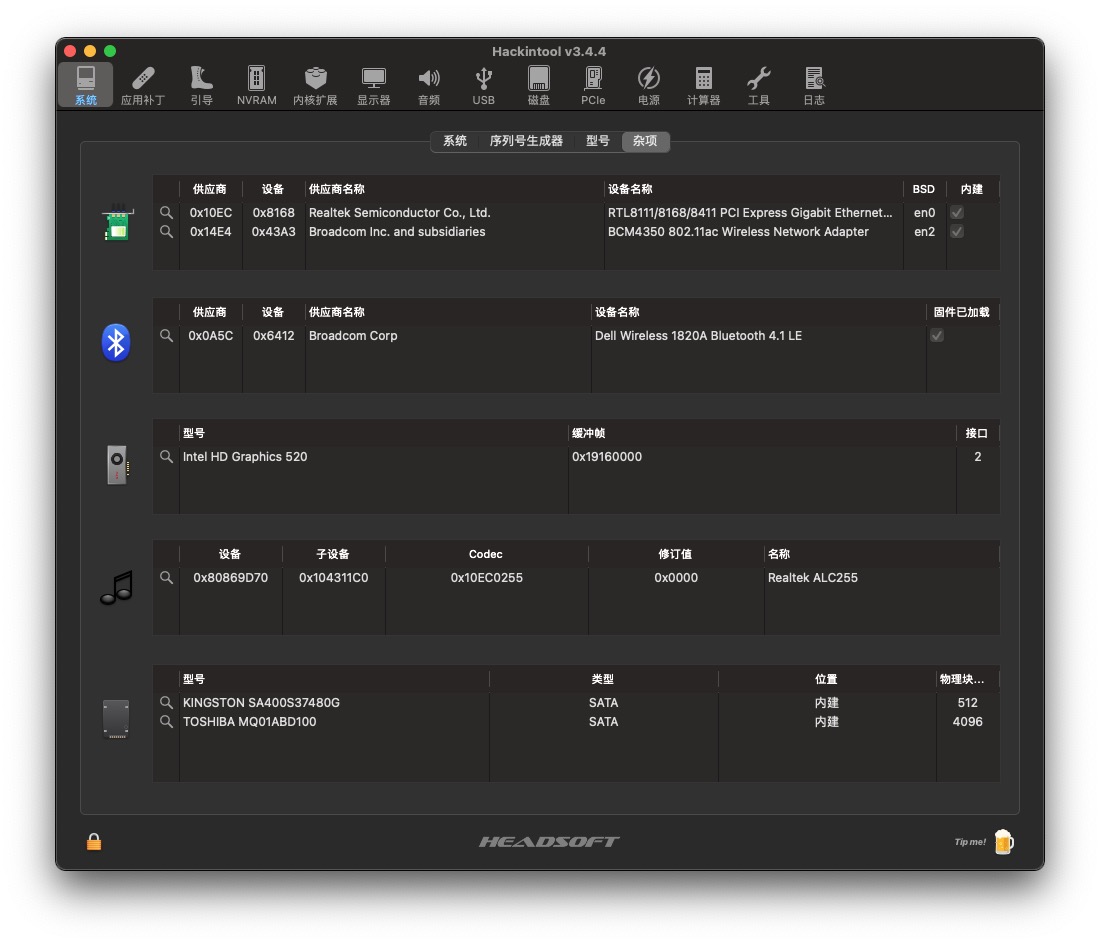The height and width of the screenshot is (944, 1100).
Task: Click the HEADSOFT logo link
Action: pyautogui.click(x=549, y=842)
